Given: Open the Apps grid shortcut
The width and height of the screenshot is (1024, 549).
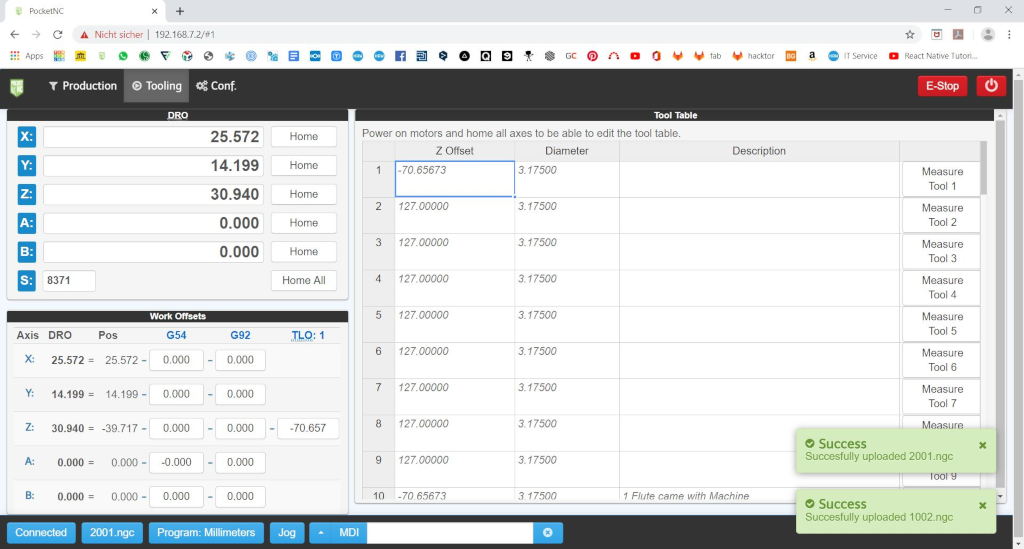Looking at the screenshot, I should pos(26,56).
